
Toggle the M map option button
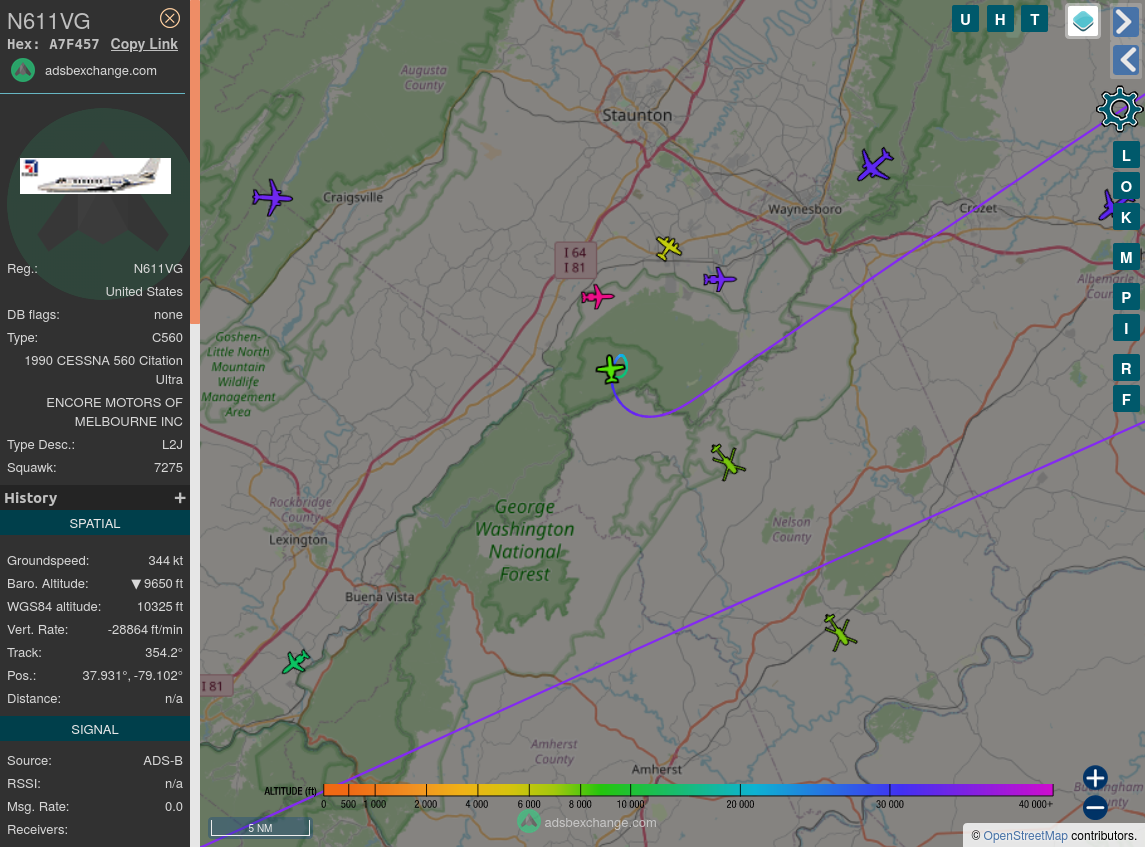(x=1126, y=258)
